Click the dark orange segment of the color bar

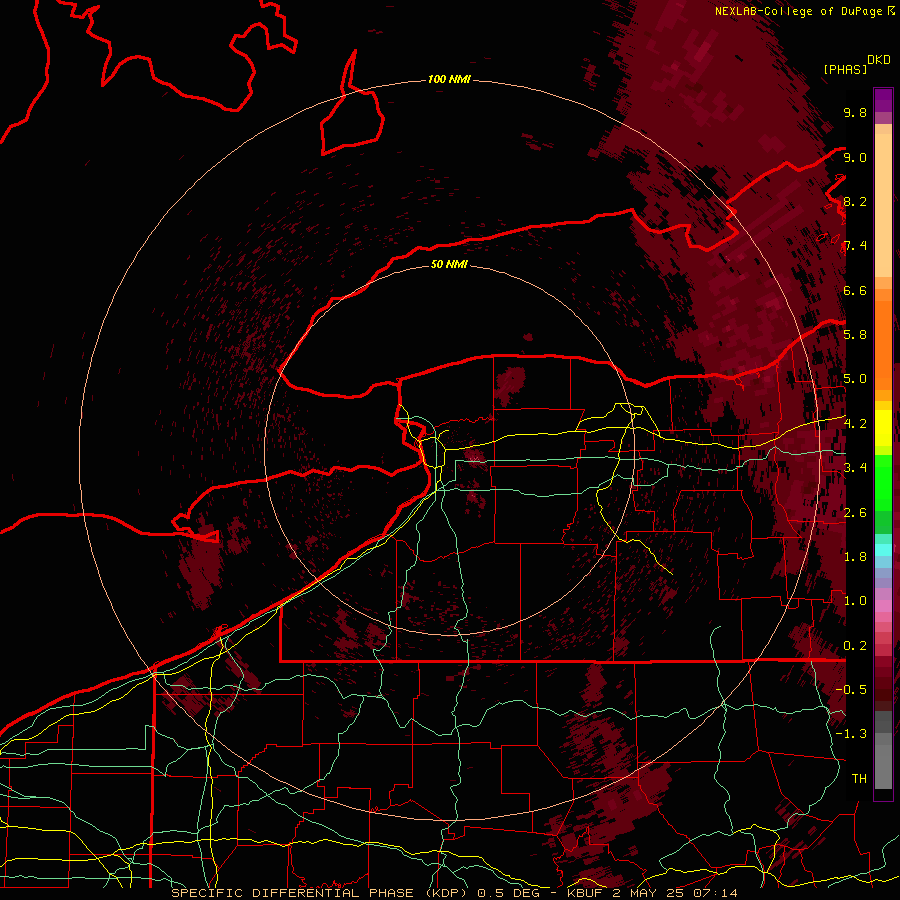[x=883, y=344]
